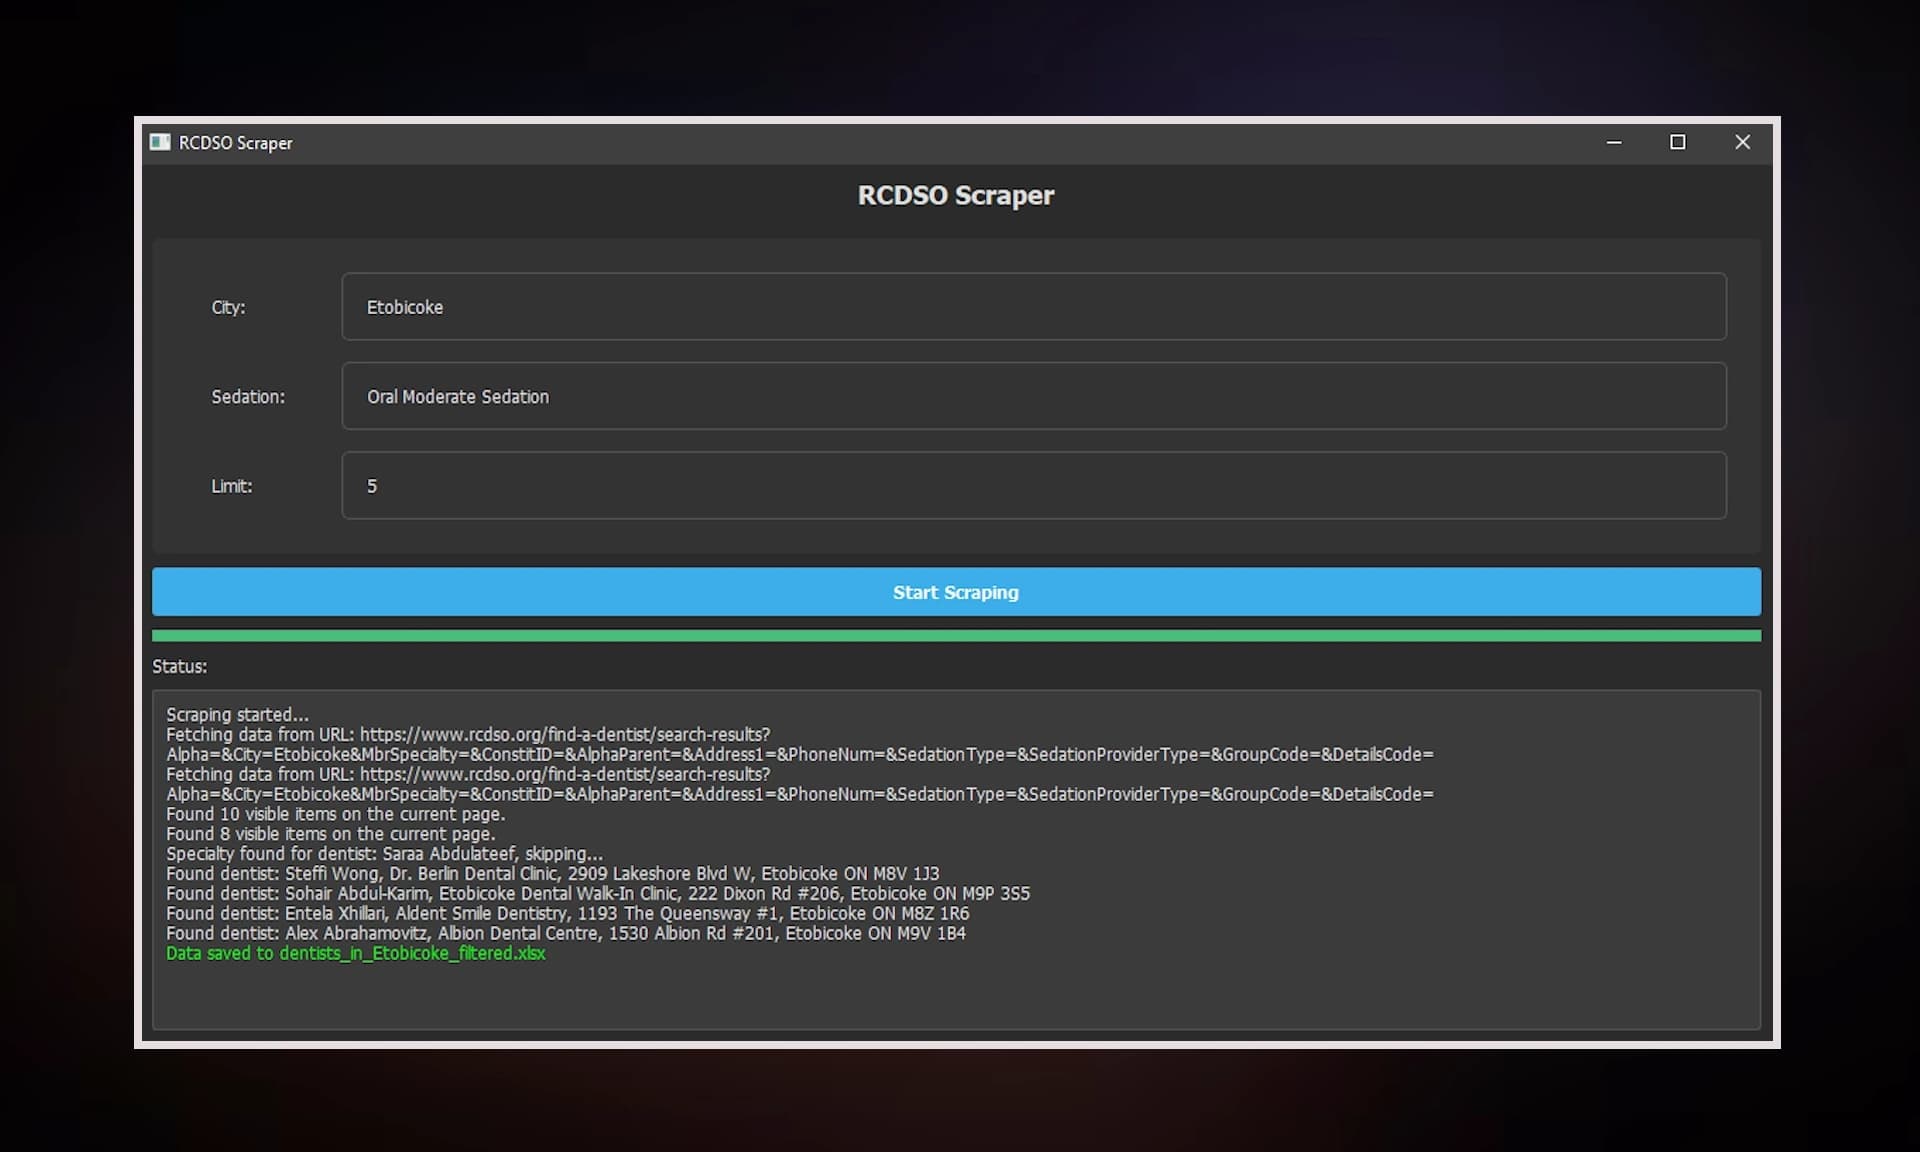The image size is (1920, 1152).
Task: Select the Limit field showing 5
Action: 1034,486
